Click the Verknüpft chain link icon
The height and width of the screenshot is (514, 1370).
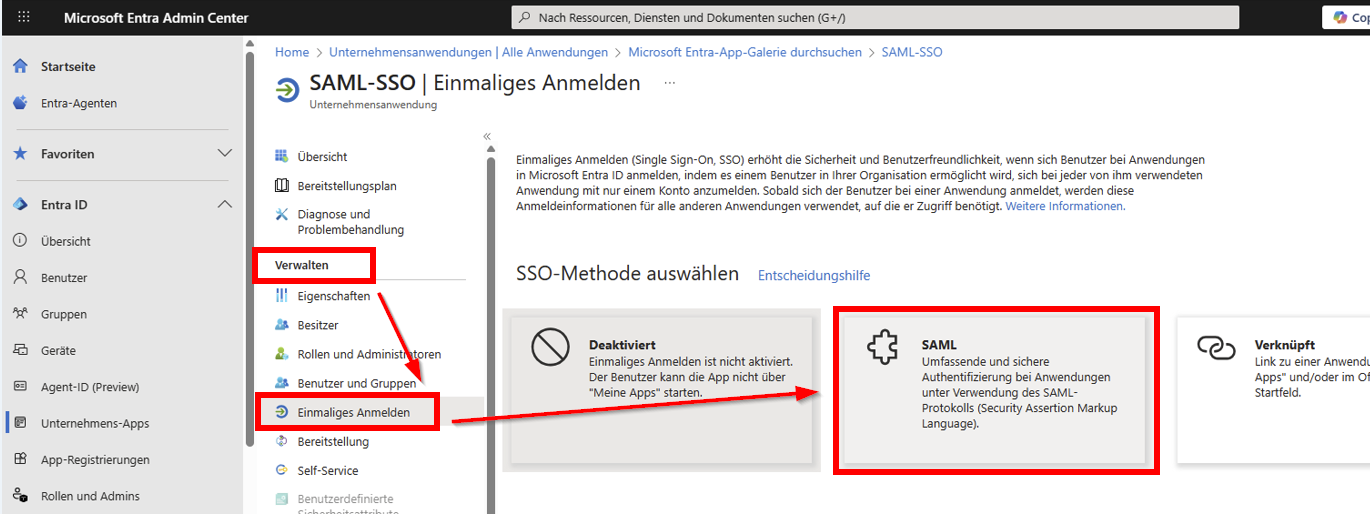(x=1216, y=348)
